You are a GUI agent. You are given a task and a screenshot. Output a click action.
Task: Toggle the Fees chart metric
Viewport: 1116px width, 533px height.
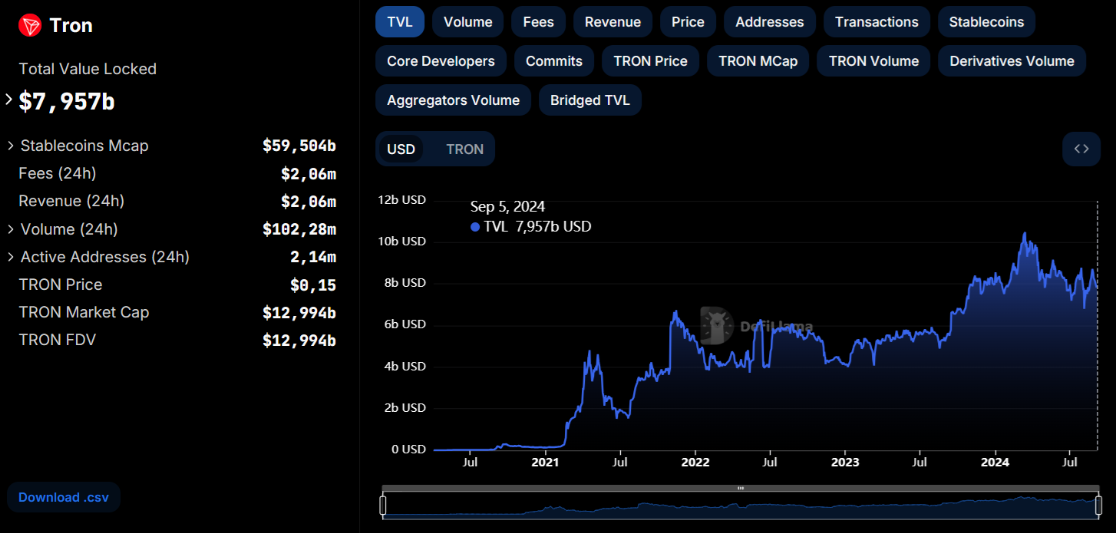coord(538,22)
